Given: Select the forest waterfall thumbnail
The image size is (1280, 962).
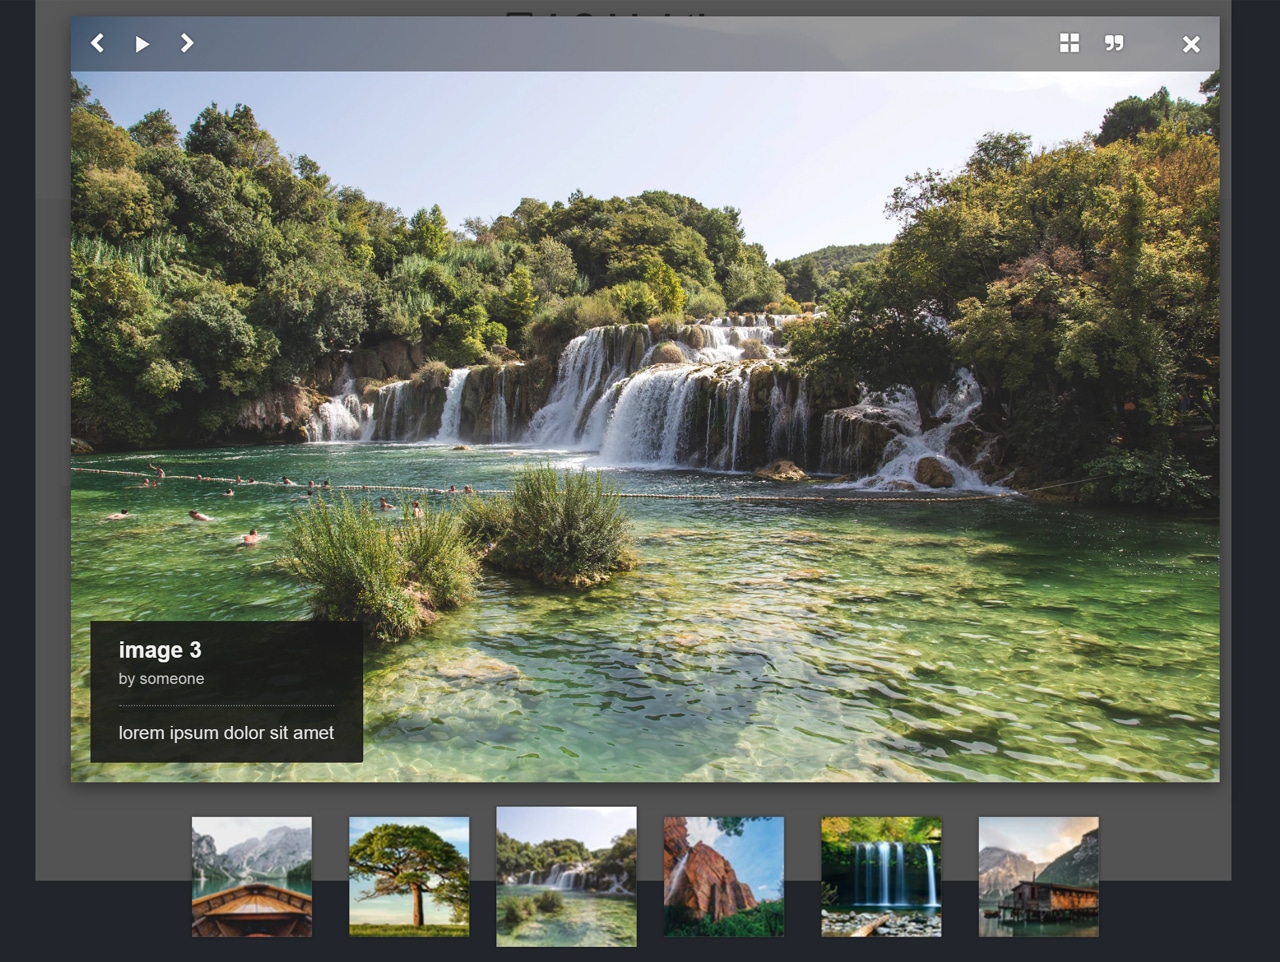Looking at the screenshot, I should coord(880,876).
